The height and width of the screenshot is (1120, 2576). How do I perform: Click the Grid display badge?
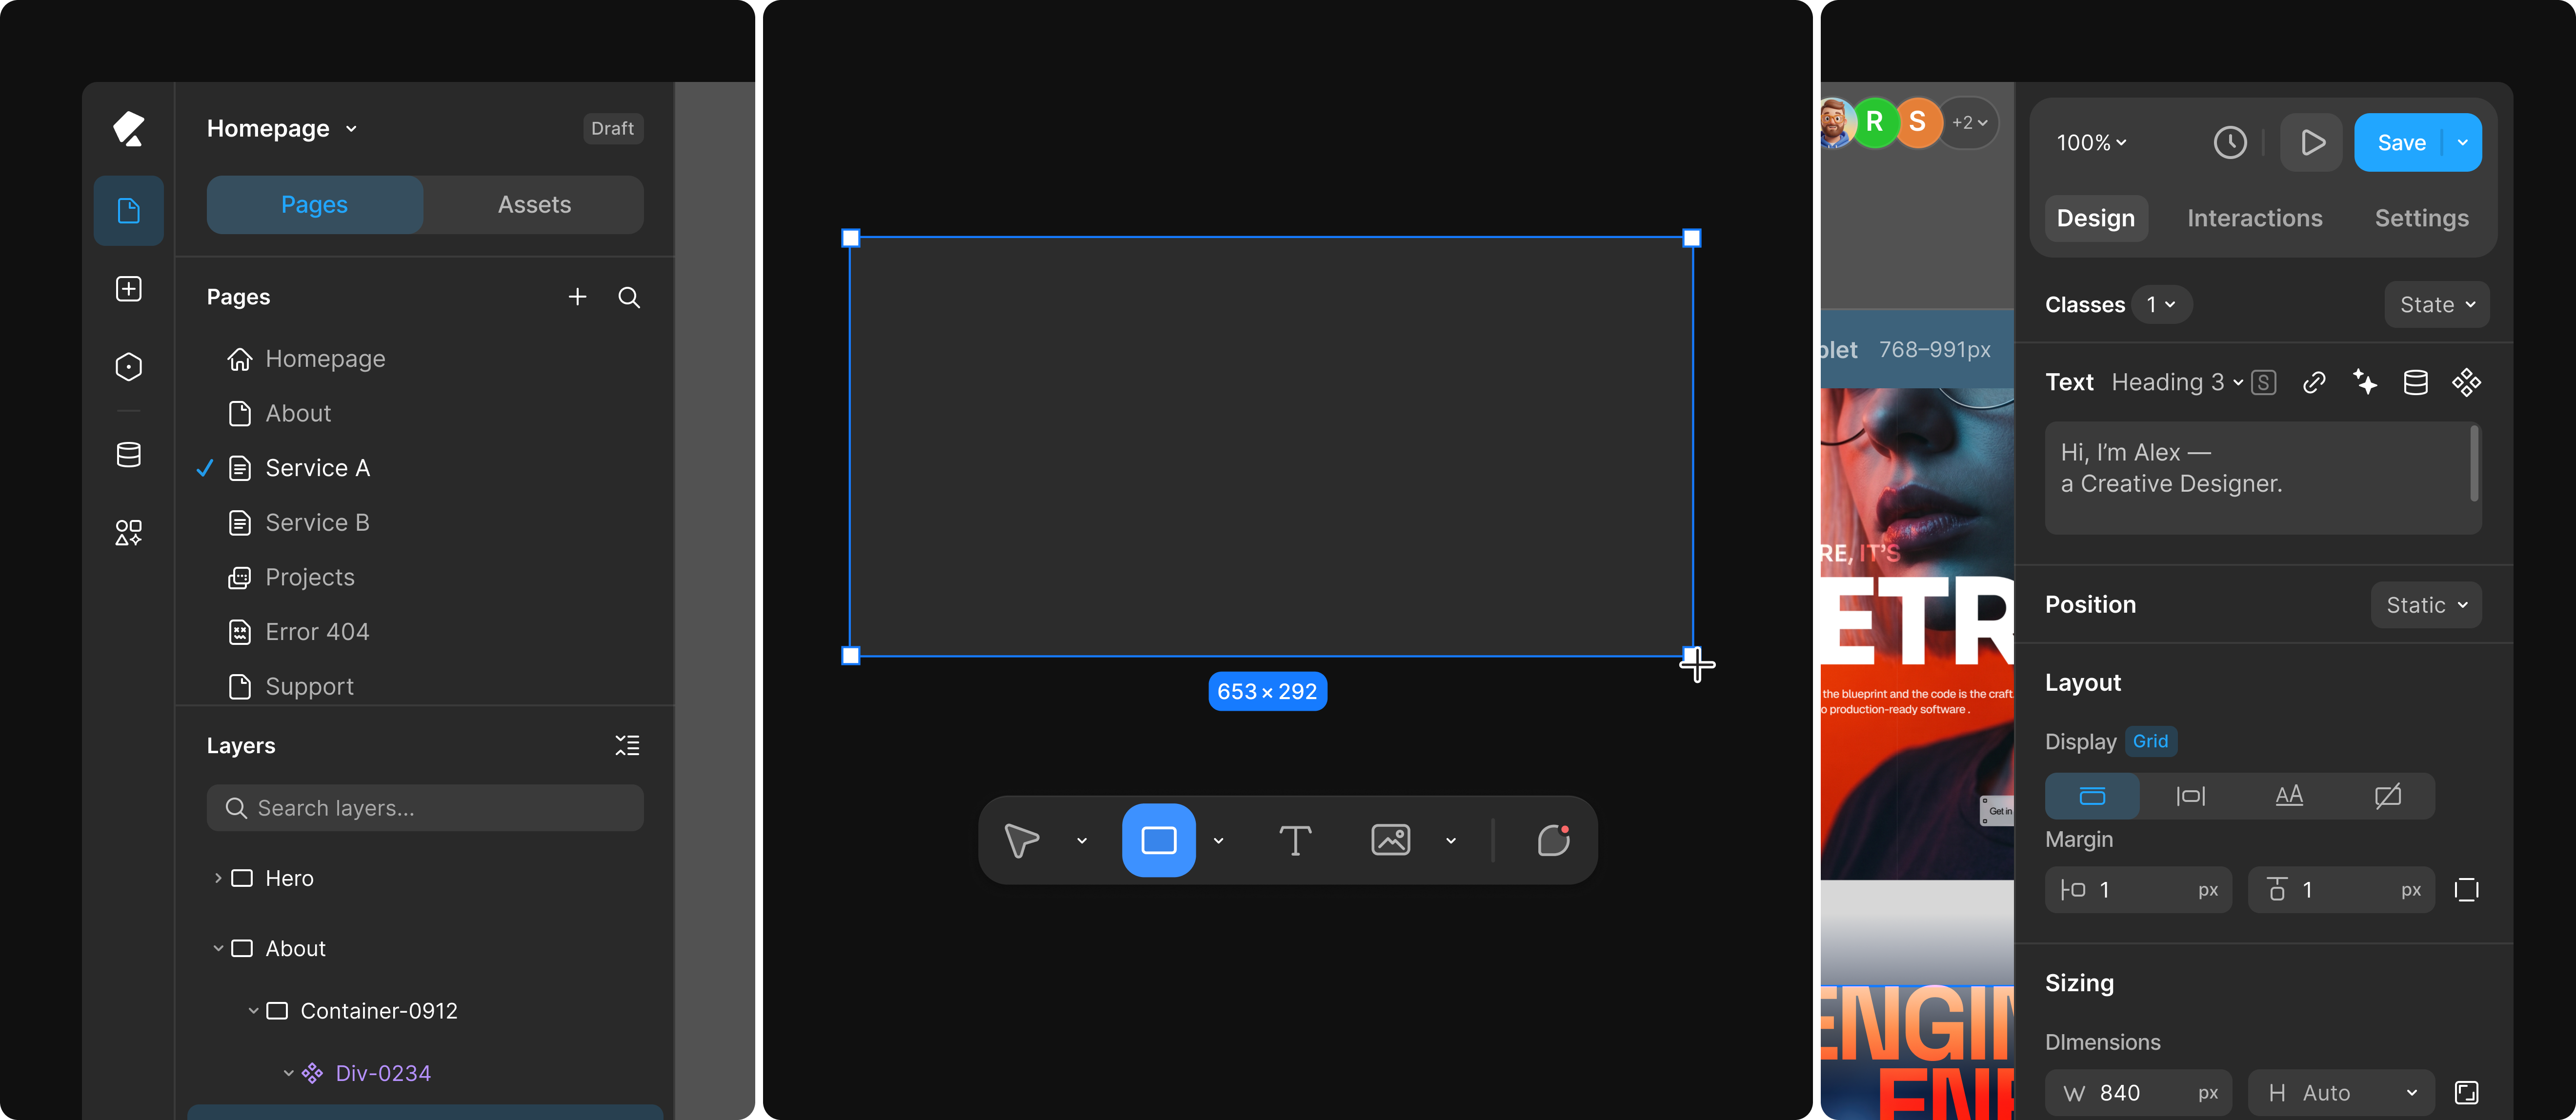pyautogui.click(x=2150, y=741)
